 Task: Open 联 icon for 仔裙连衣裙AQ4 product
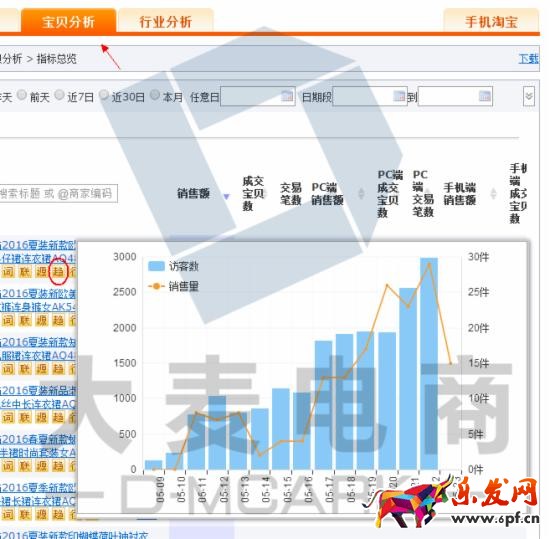click(25, 272)
